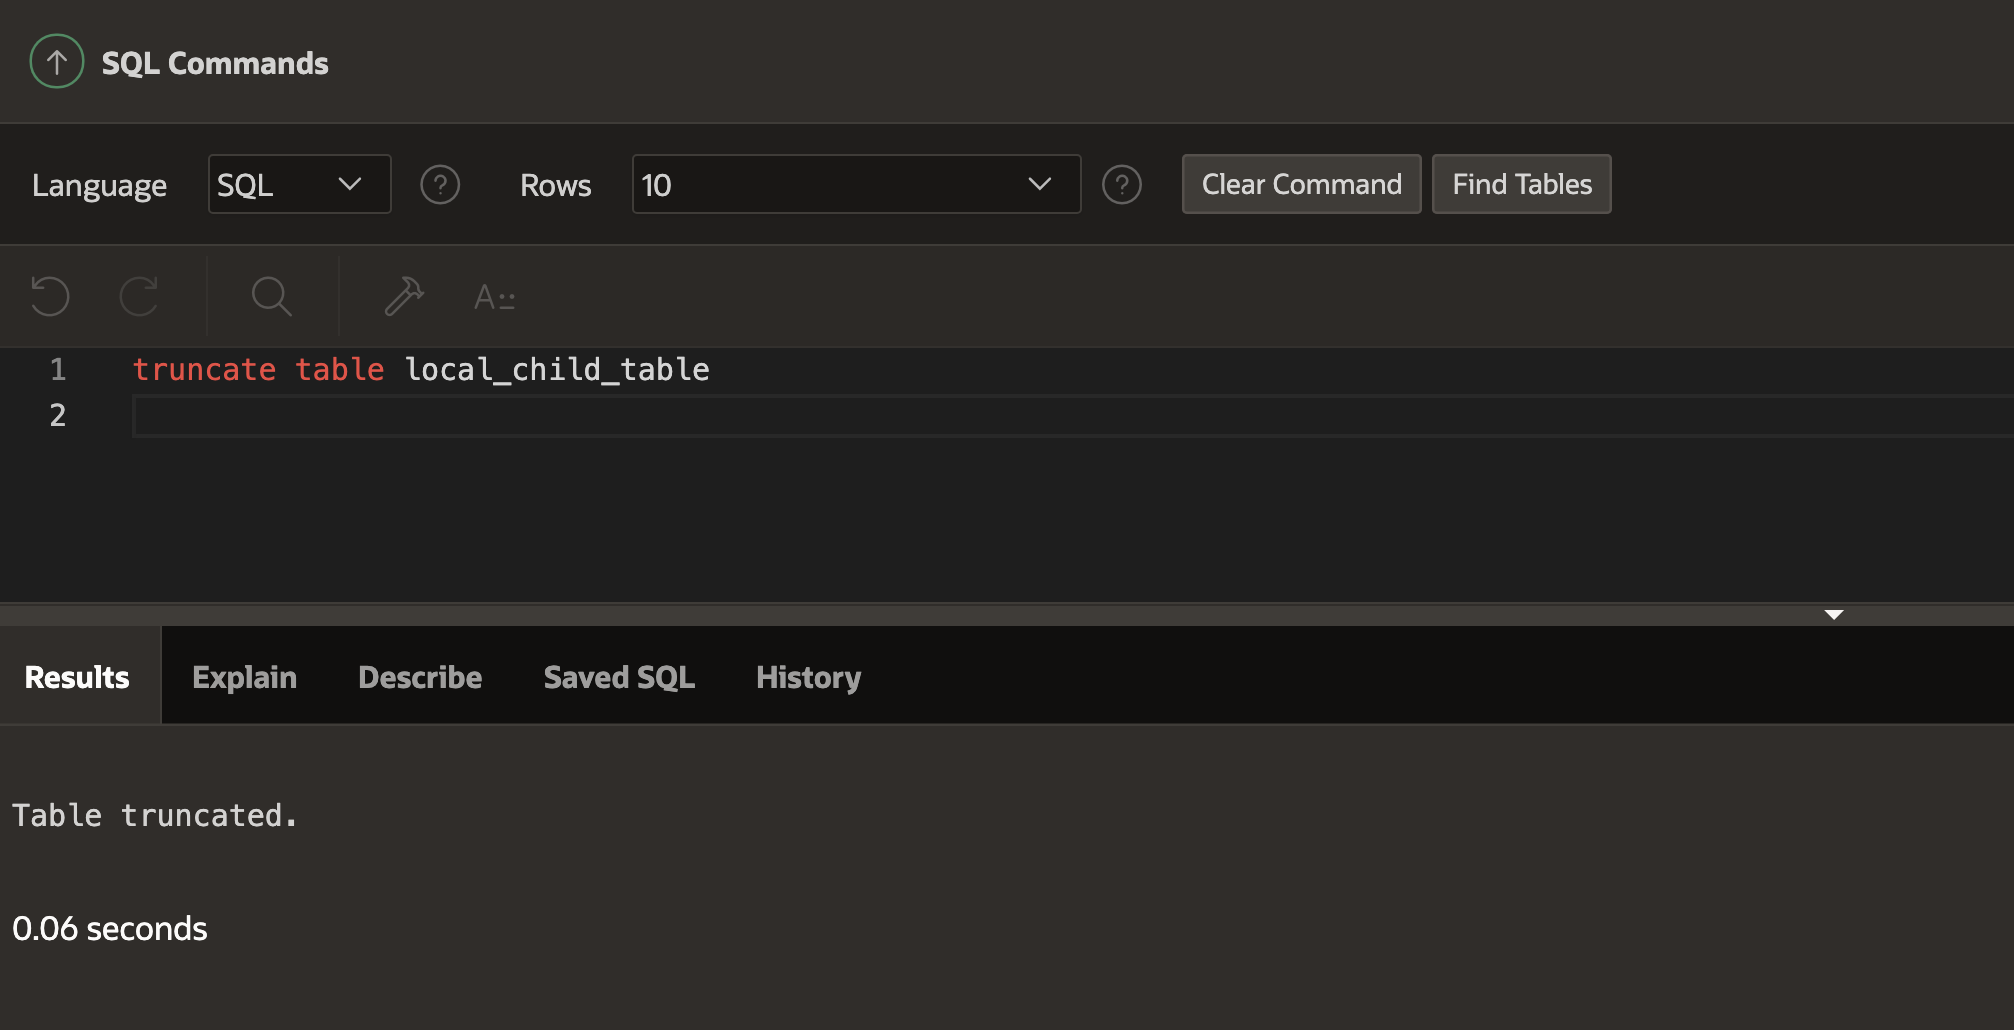Click the Find Tables button

click(1521, 184)
